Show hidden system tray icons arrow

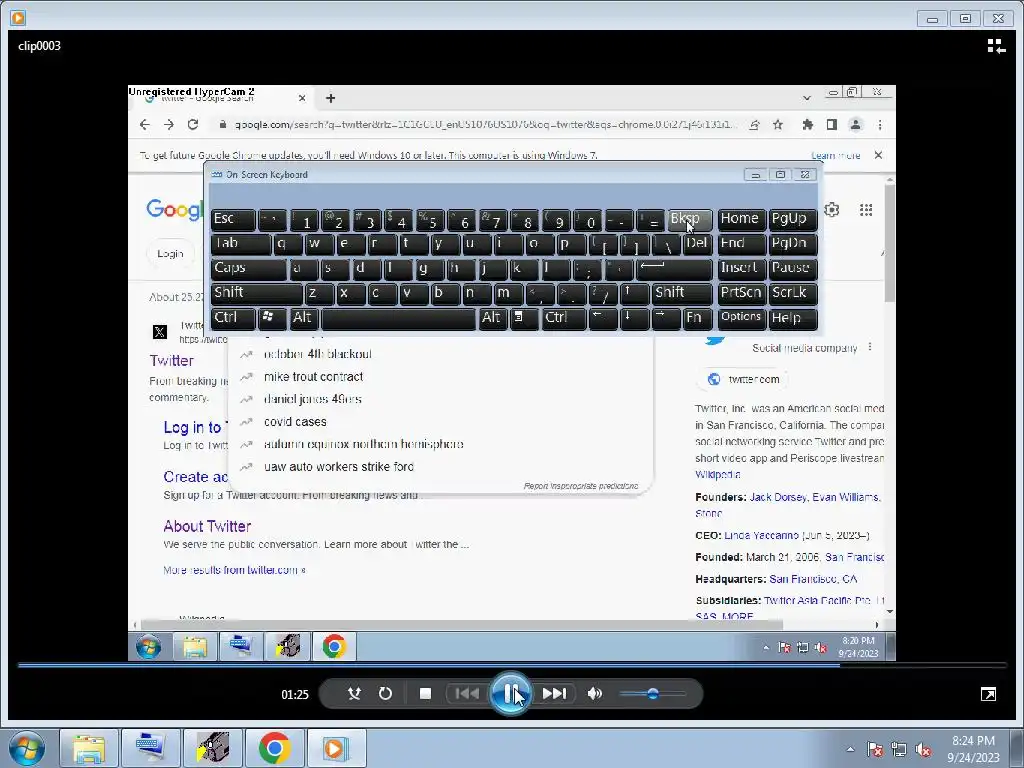pyautogui.click(x=850, y=750)
